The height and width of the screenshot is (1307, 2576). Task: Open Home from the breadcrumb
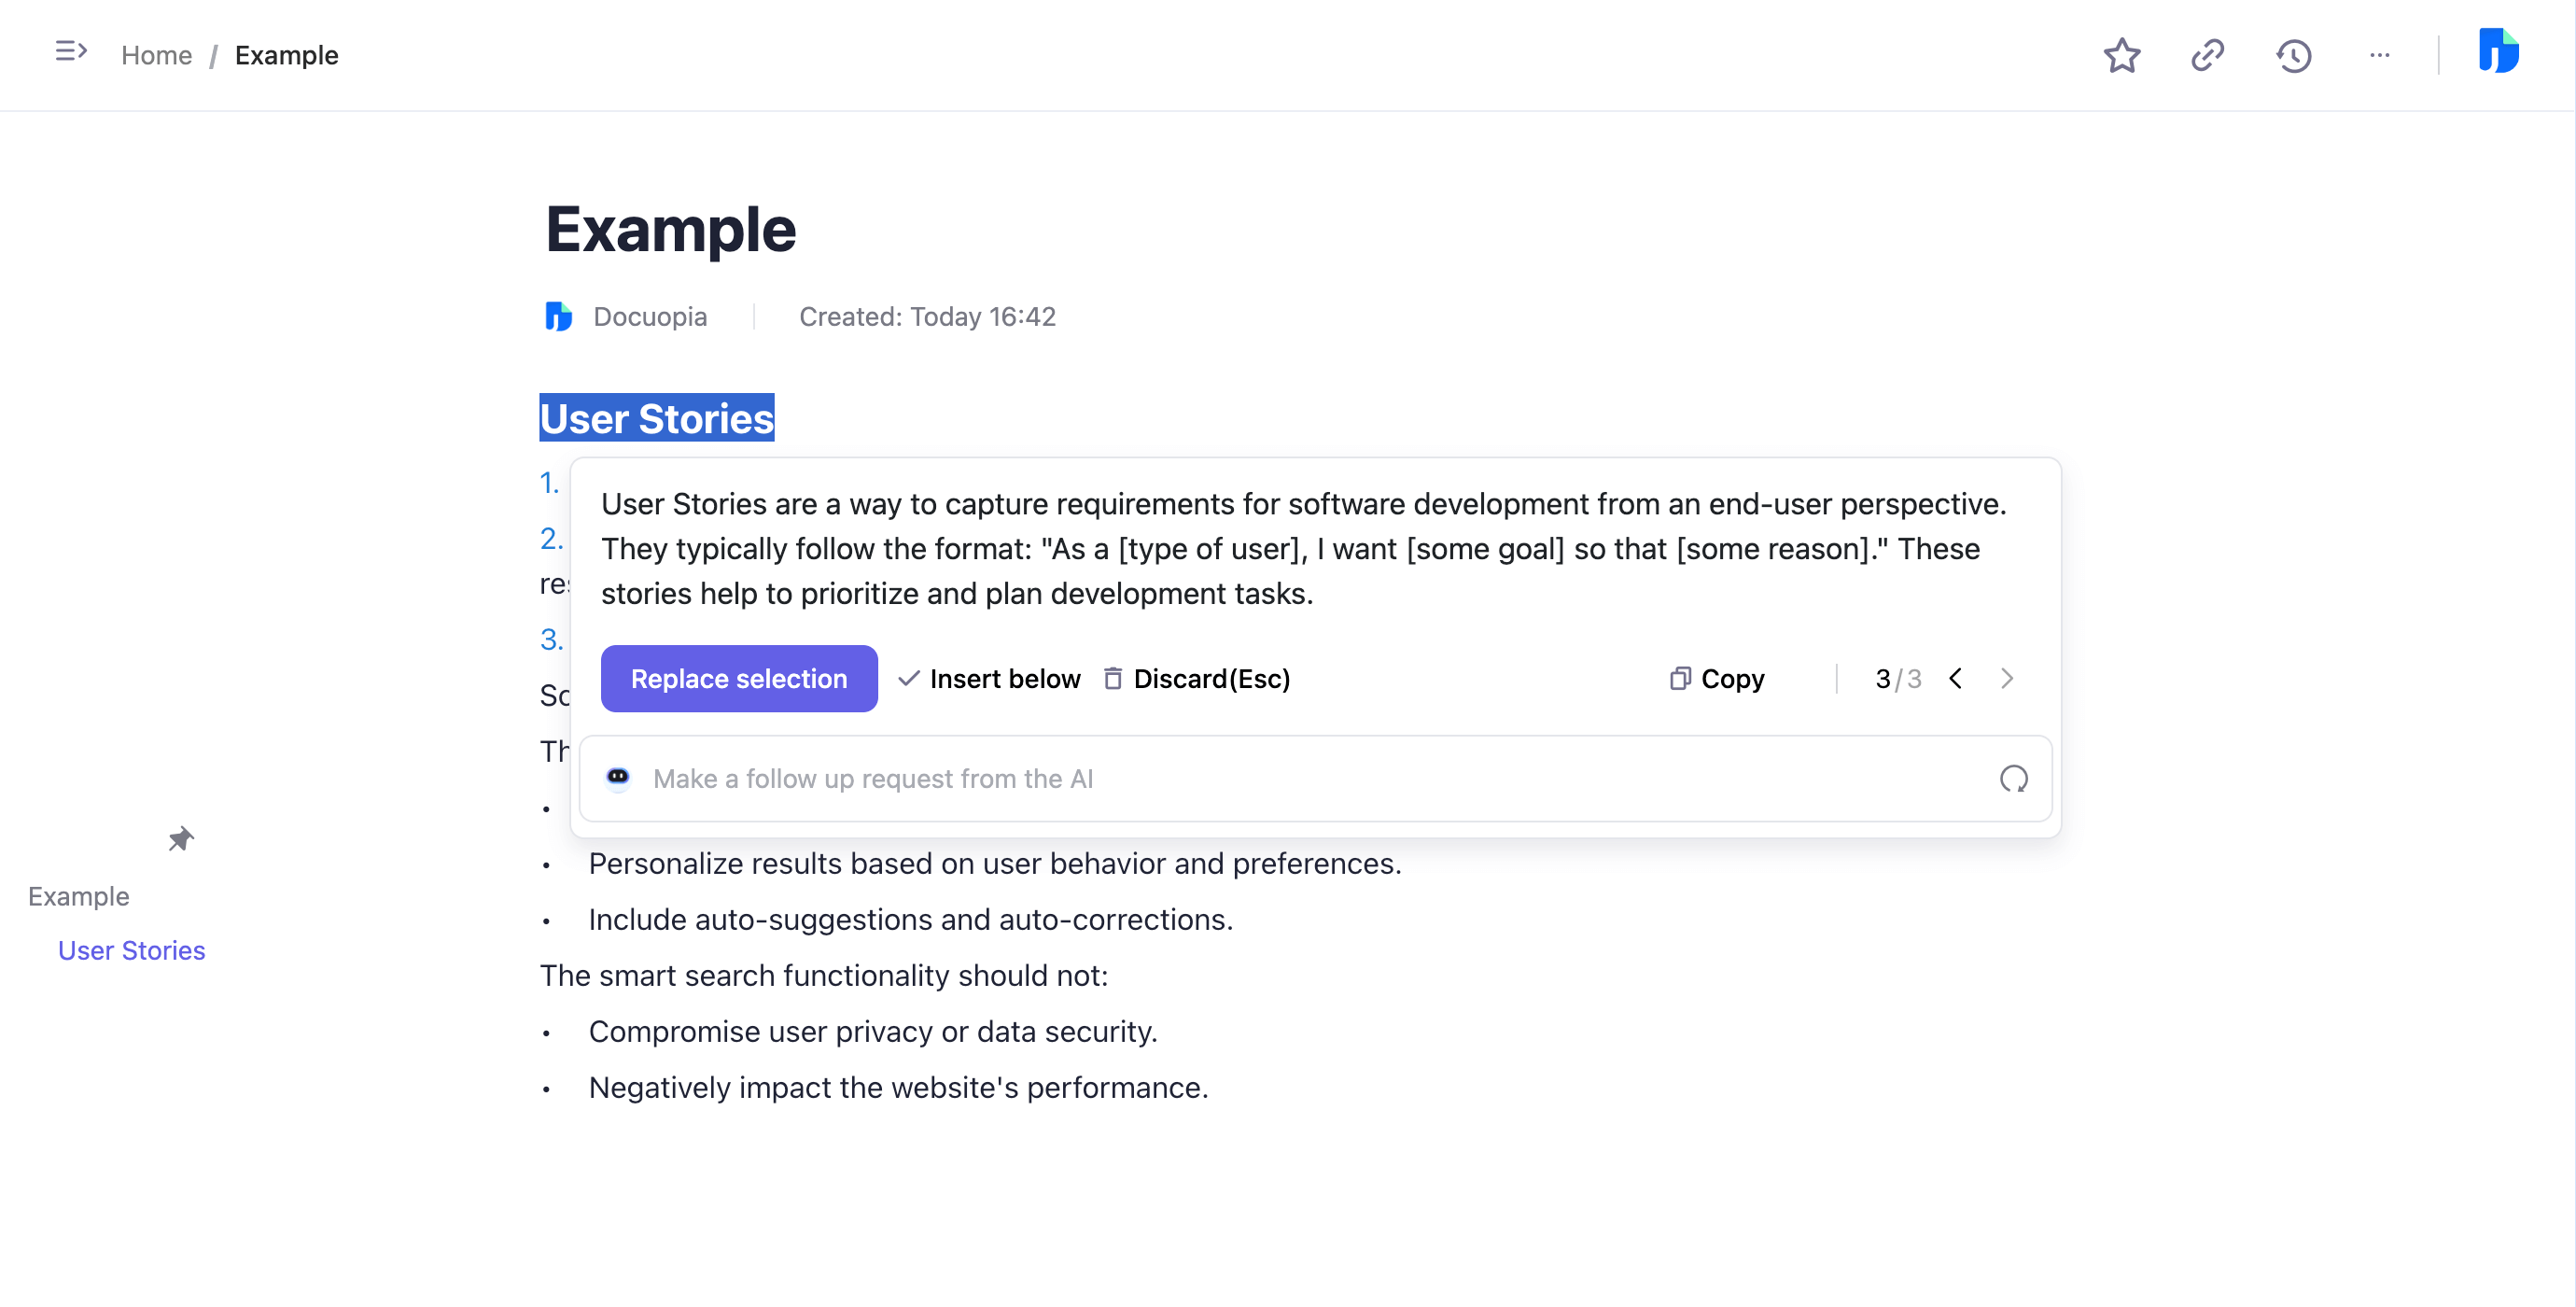pos(156,55)
